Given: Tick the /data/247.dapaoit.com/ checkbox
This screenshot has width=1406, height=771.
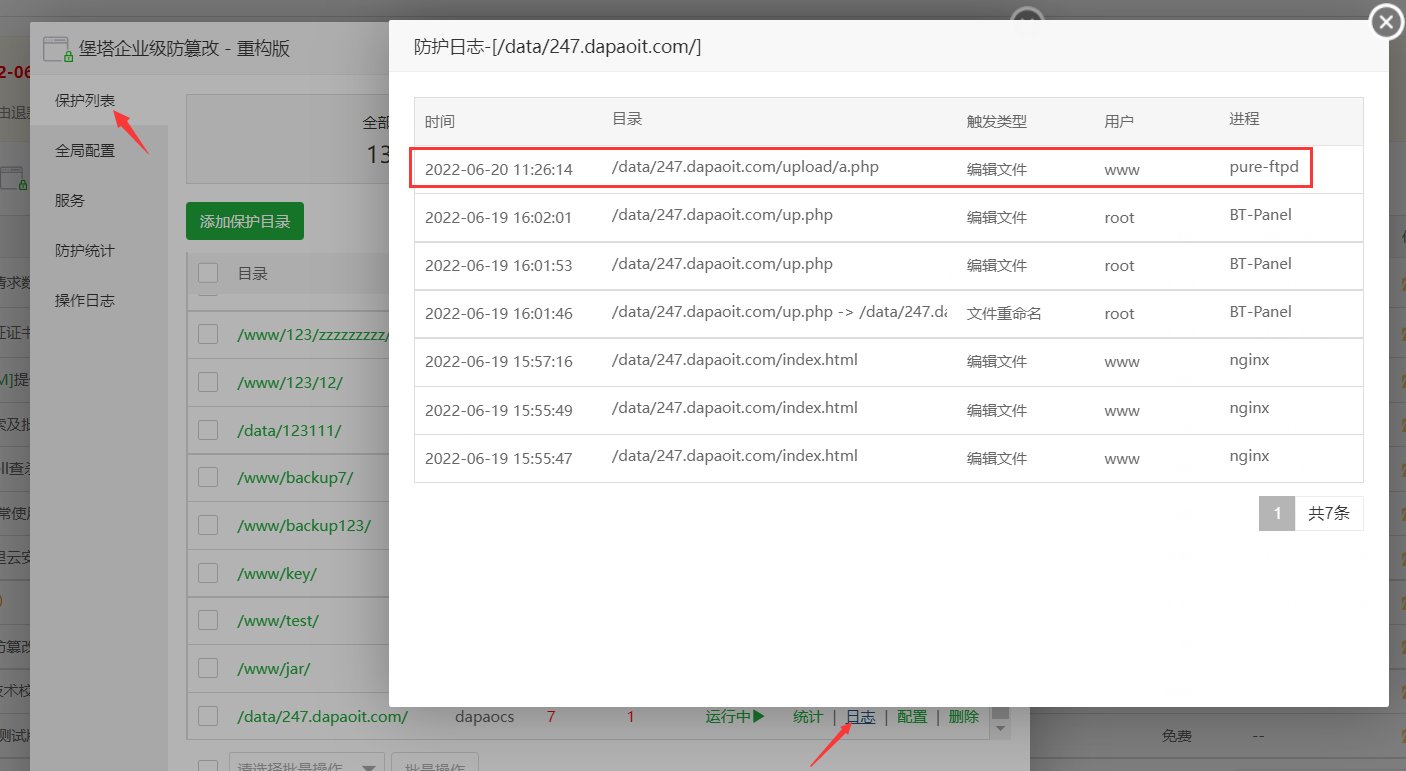Looking at the screenshot, I should click(x=208, y=716).
